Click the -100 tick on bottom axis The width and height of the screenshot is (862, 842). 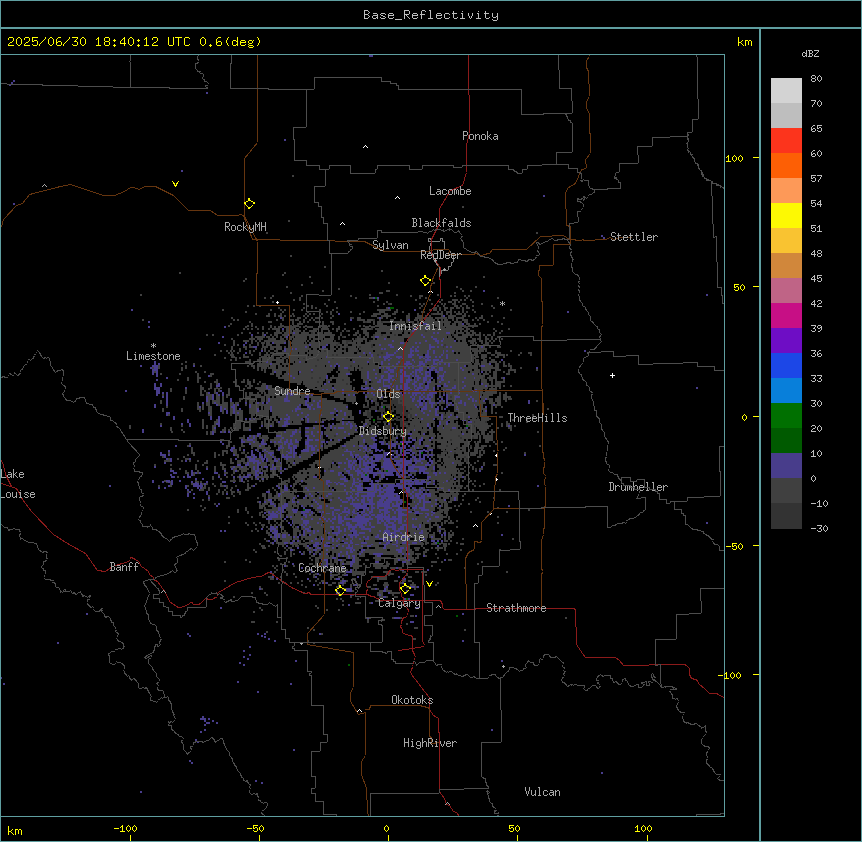click(x=125, y=828)
